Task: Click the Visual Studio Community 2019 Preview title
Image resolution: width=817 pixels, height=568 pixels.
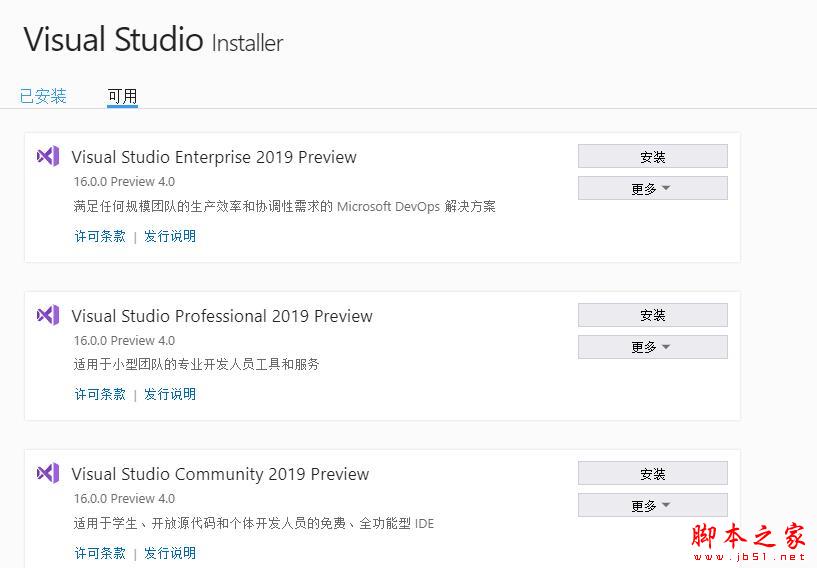Action: tap(220, 474)
